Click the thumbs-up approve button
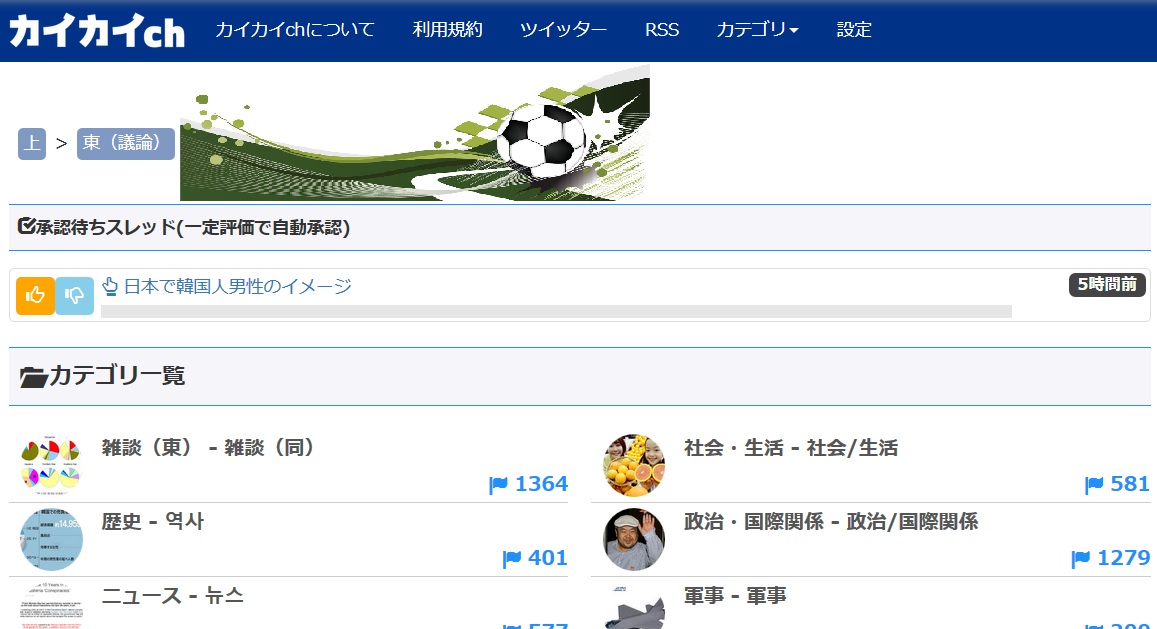Viewport: 1157px width, 629px height. point(35,295)
